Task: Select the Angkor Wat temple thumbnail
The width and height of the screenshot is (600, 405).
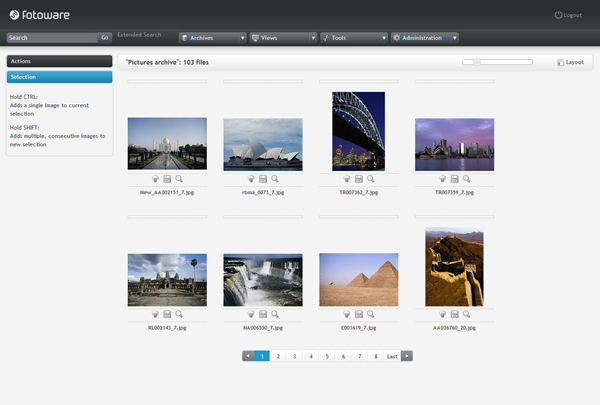Action: [x=167, y=280]
